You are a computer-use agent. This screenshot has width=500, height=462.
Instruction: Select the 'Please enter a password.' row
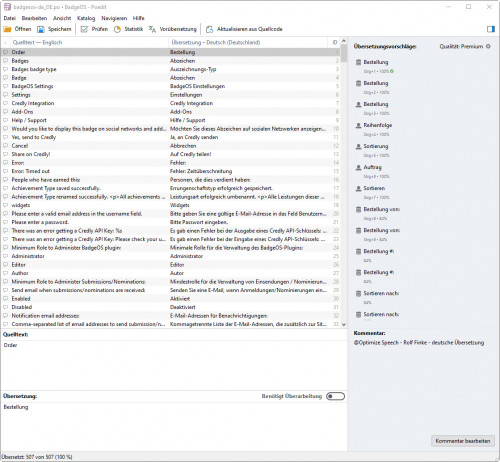(x=171, y=222)
